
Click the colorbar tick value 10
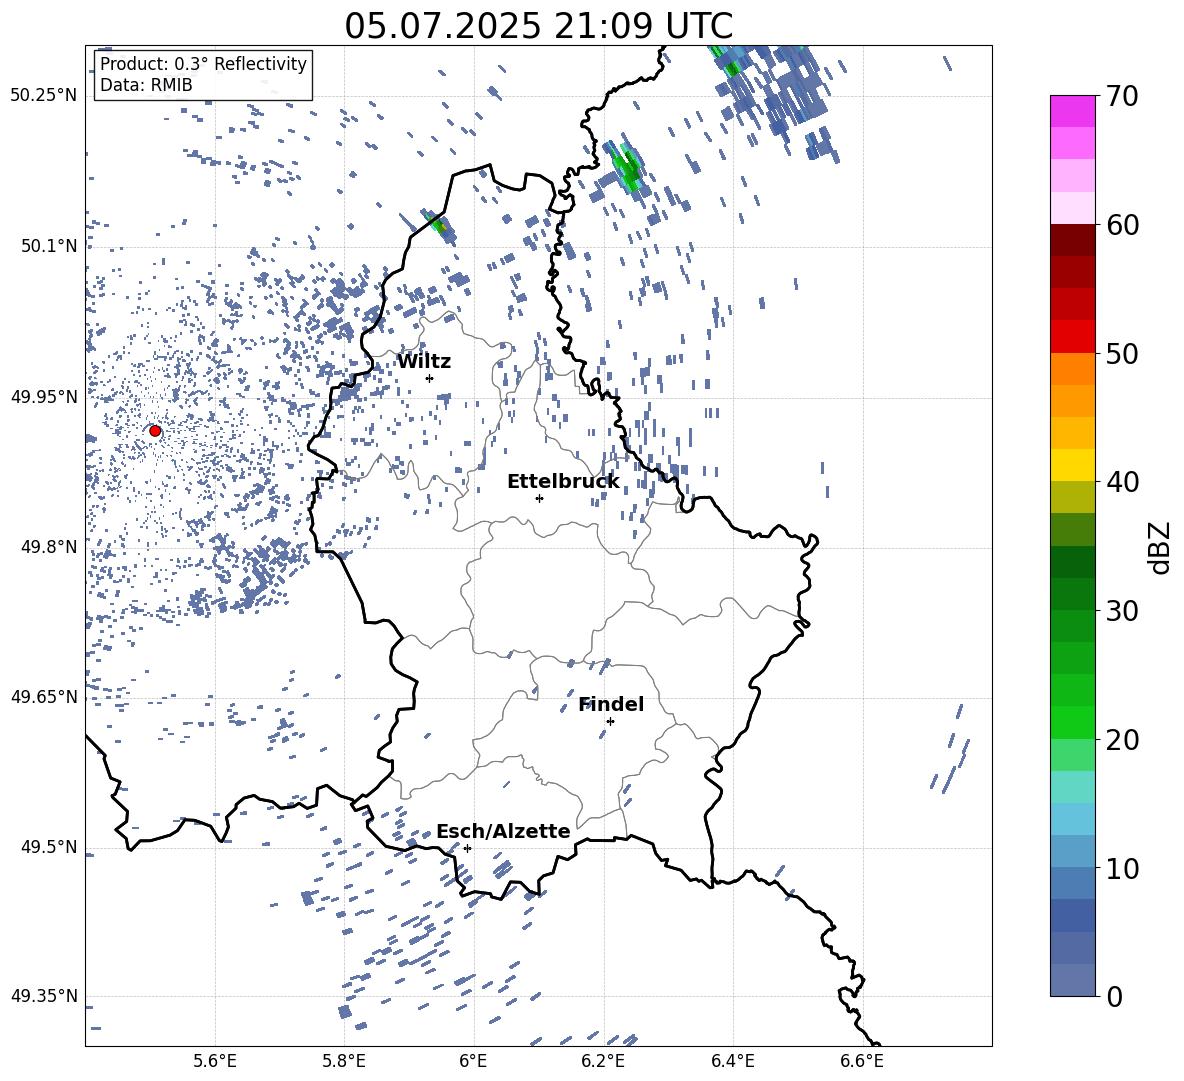(x=1122, y=868)
